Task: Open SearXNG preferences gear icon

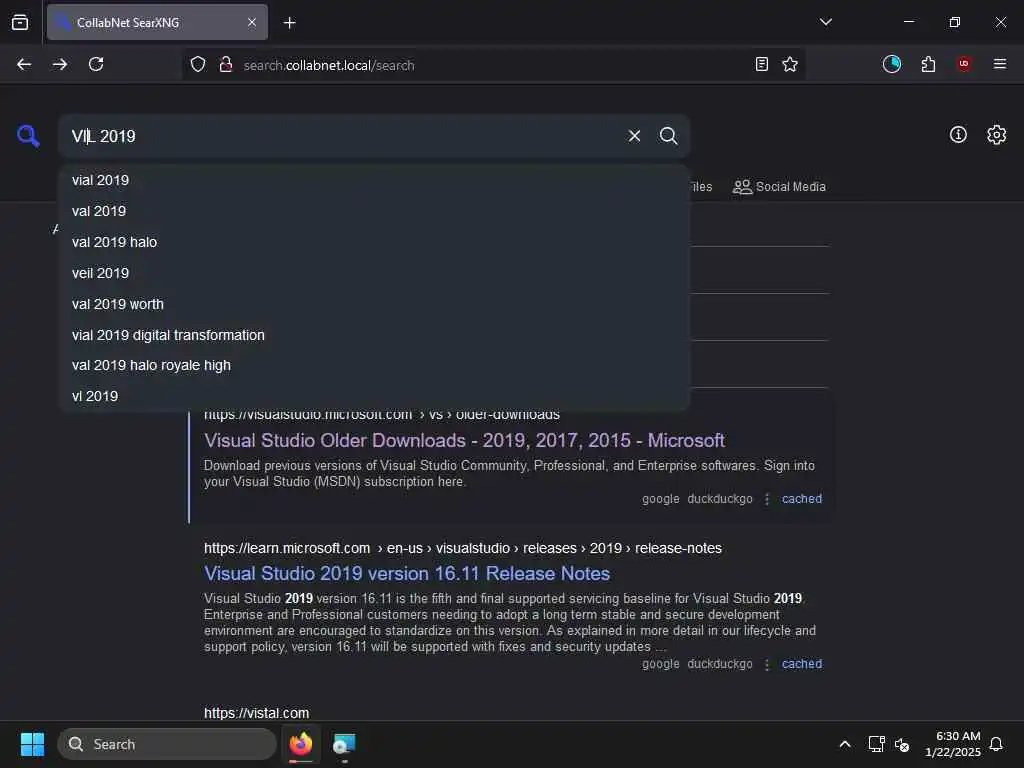Action: [996, 135]
